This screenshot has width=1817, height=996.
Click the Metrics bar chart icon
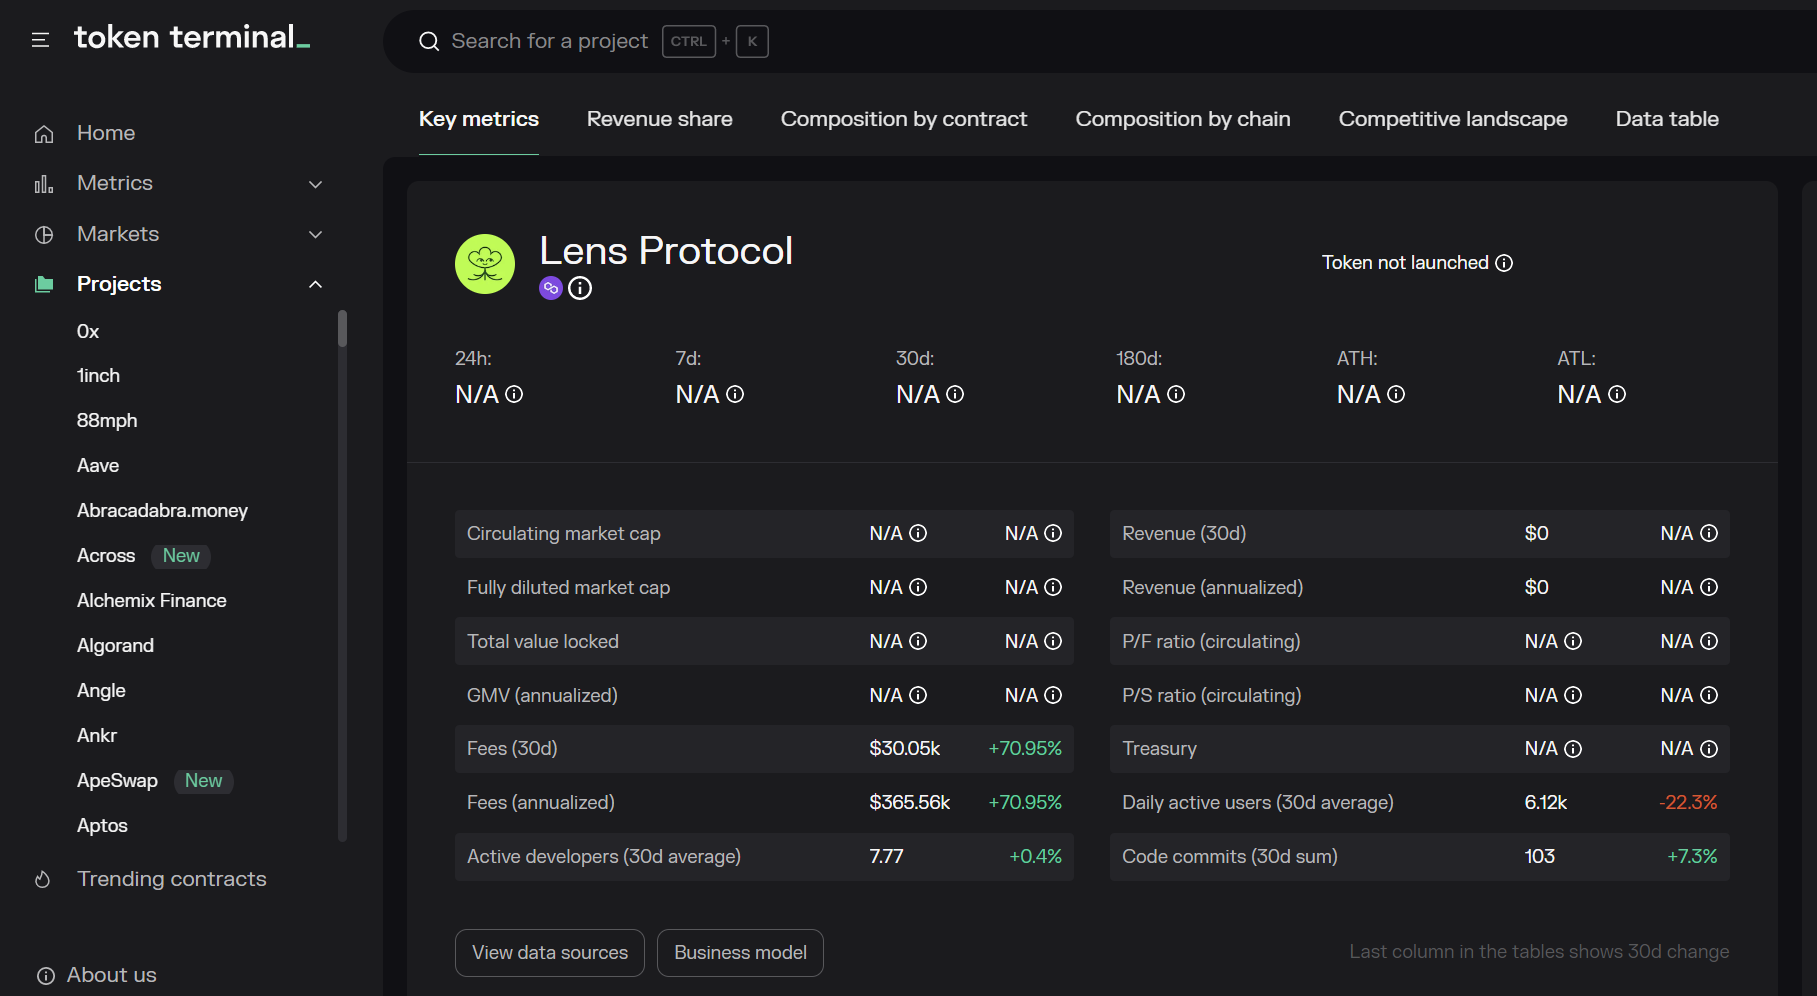coord(44,184)
